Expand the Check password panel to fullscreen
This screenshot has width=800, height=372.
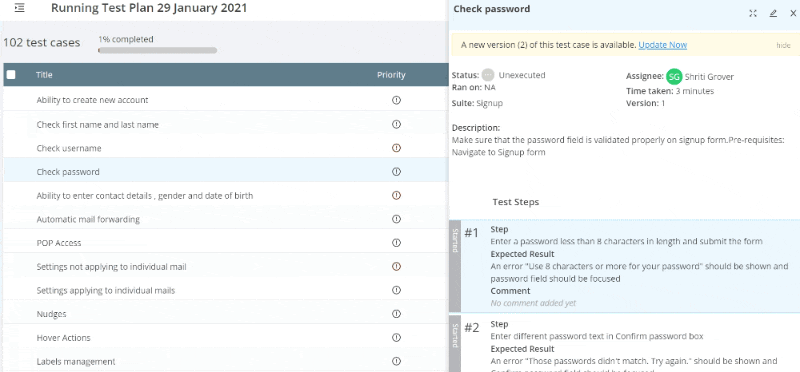click(x=753, y=14)
